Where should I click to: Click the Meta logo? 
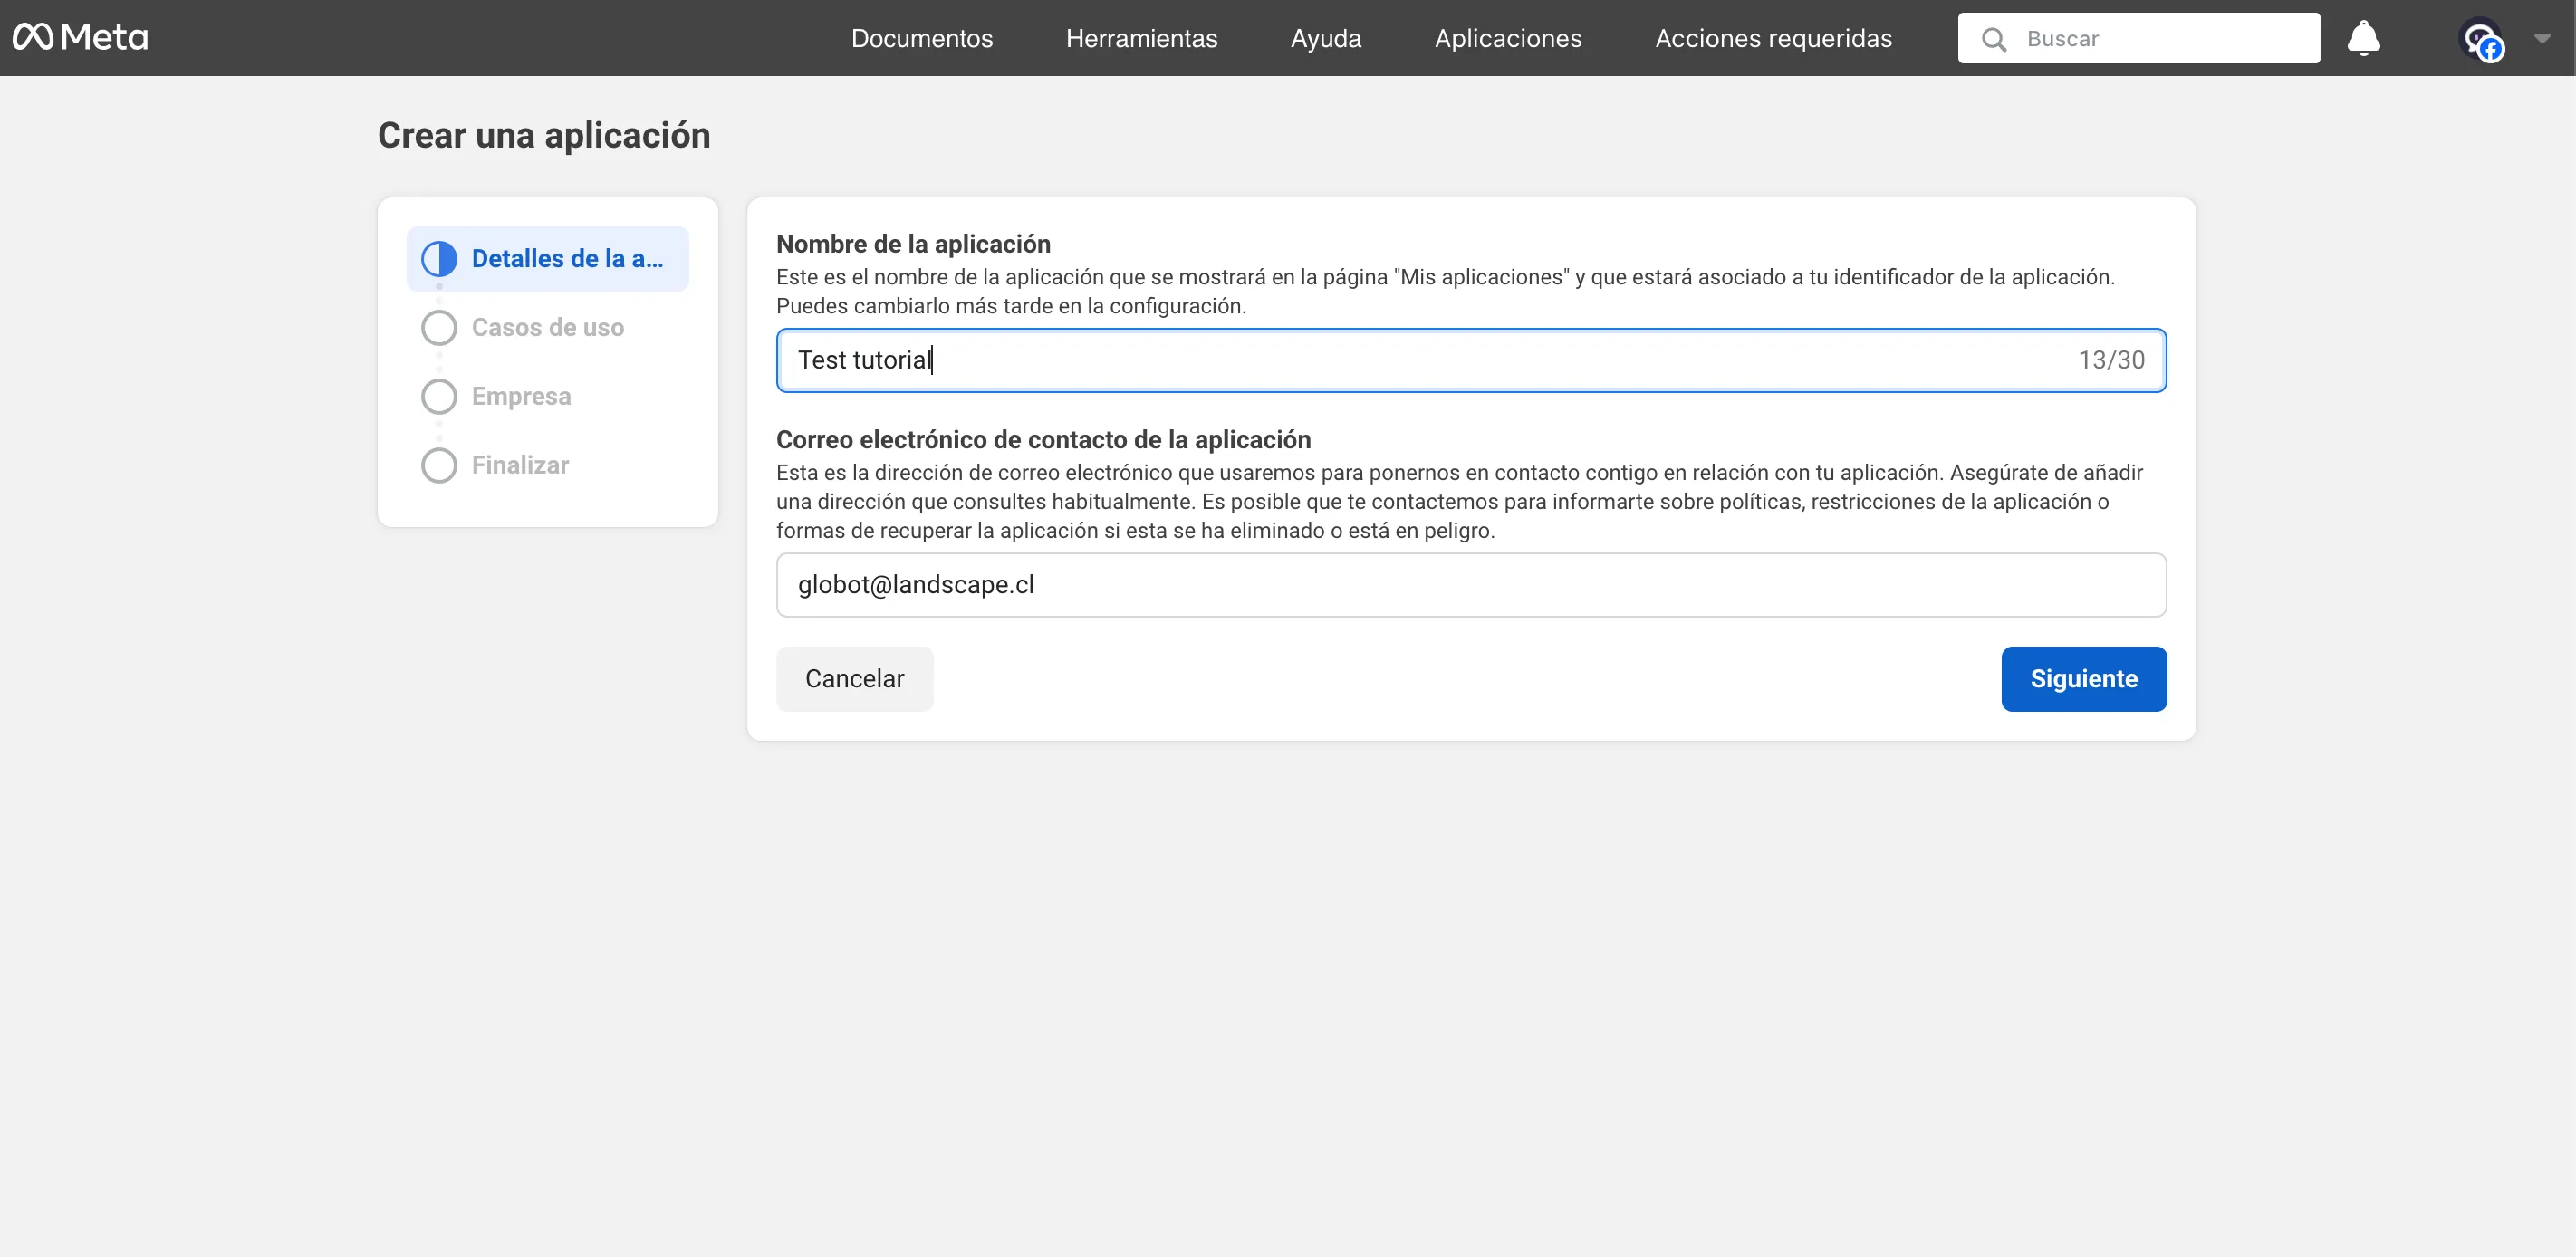tap(80, 37)
